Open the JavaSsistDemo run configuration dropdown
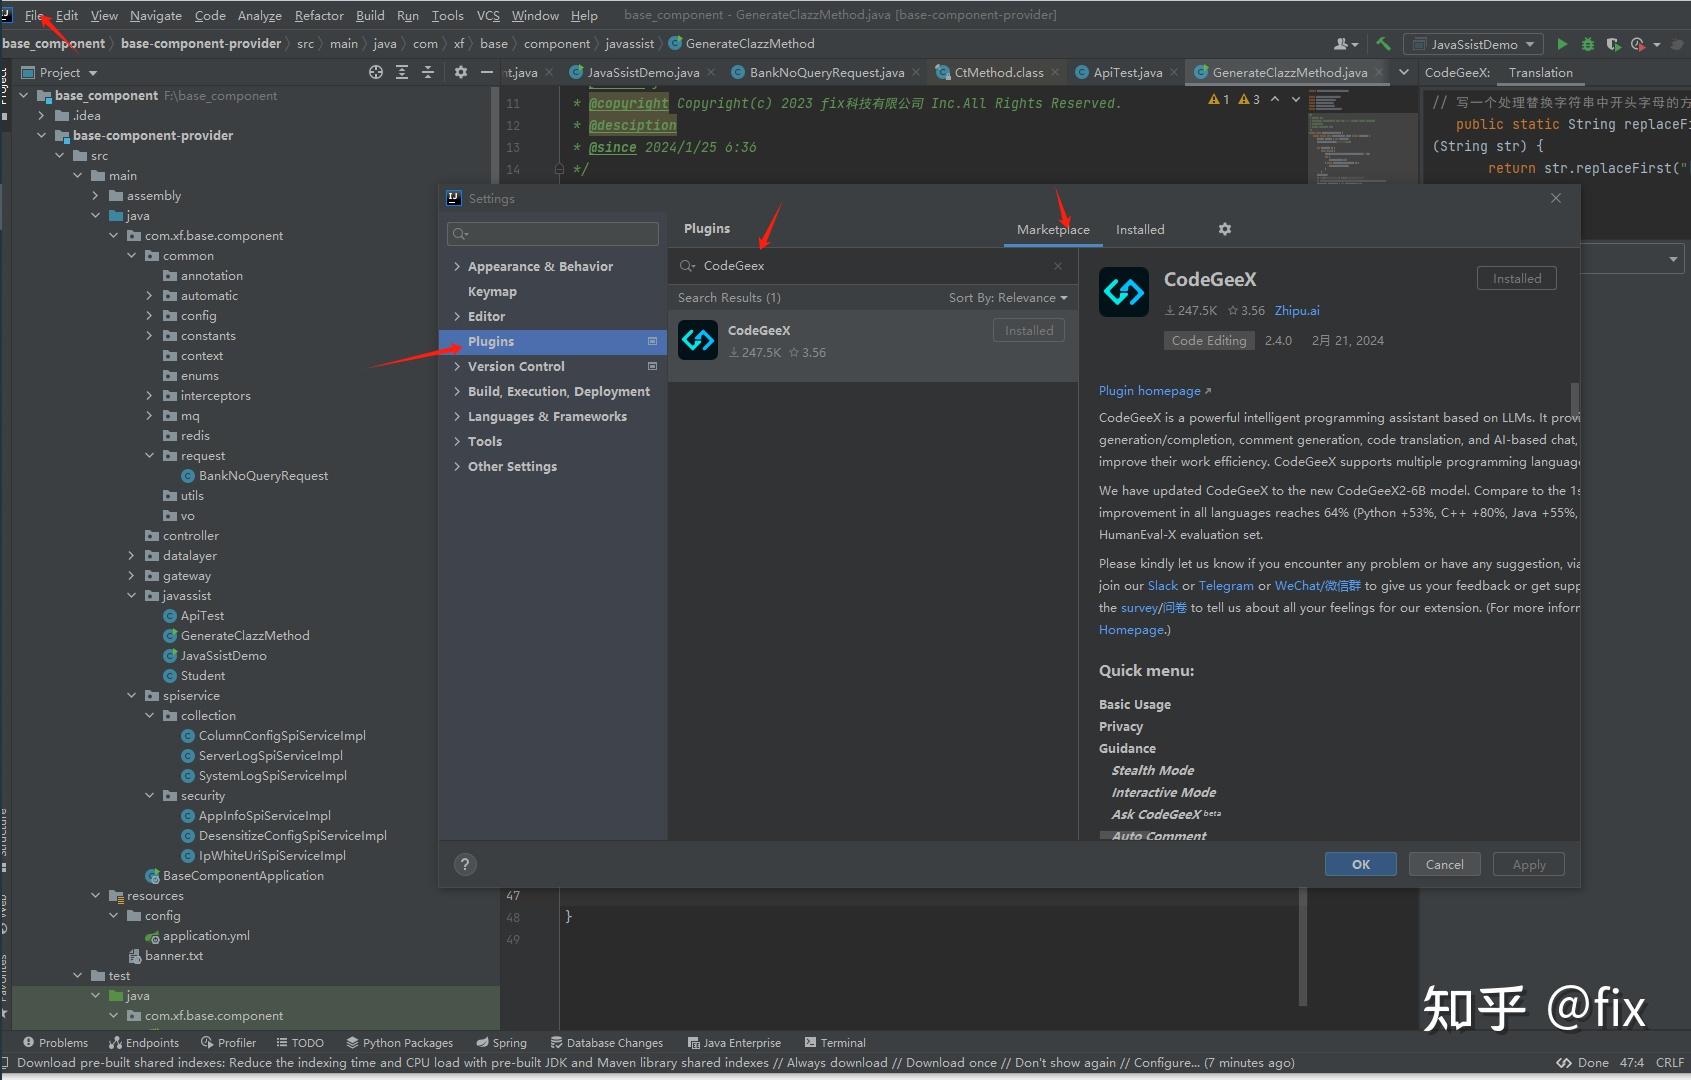1691x1080 pixels. (1474, 44)
